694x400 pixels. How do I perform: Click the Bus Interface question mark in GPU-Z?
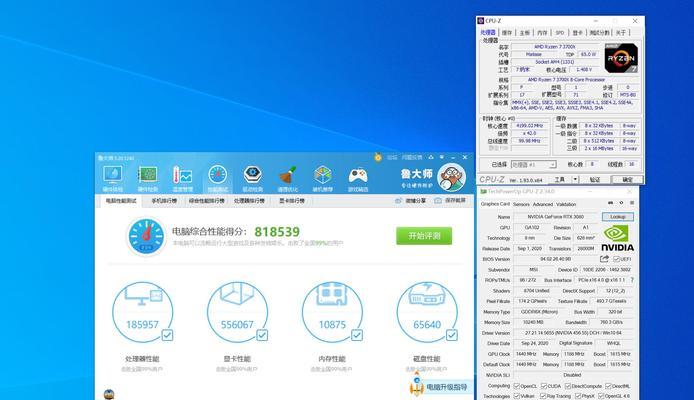[632, 280]
